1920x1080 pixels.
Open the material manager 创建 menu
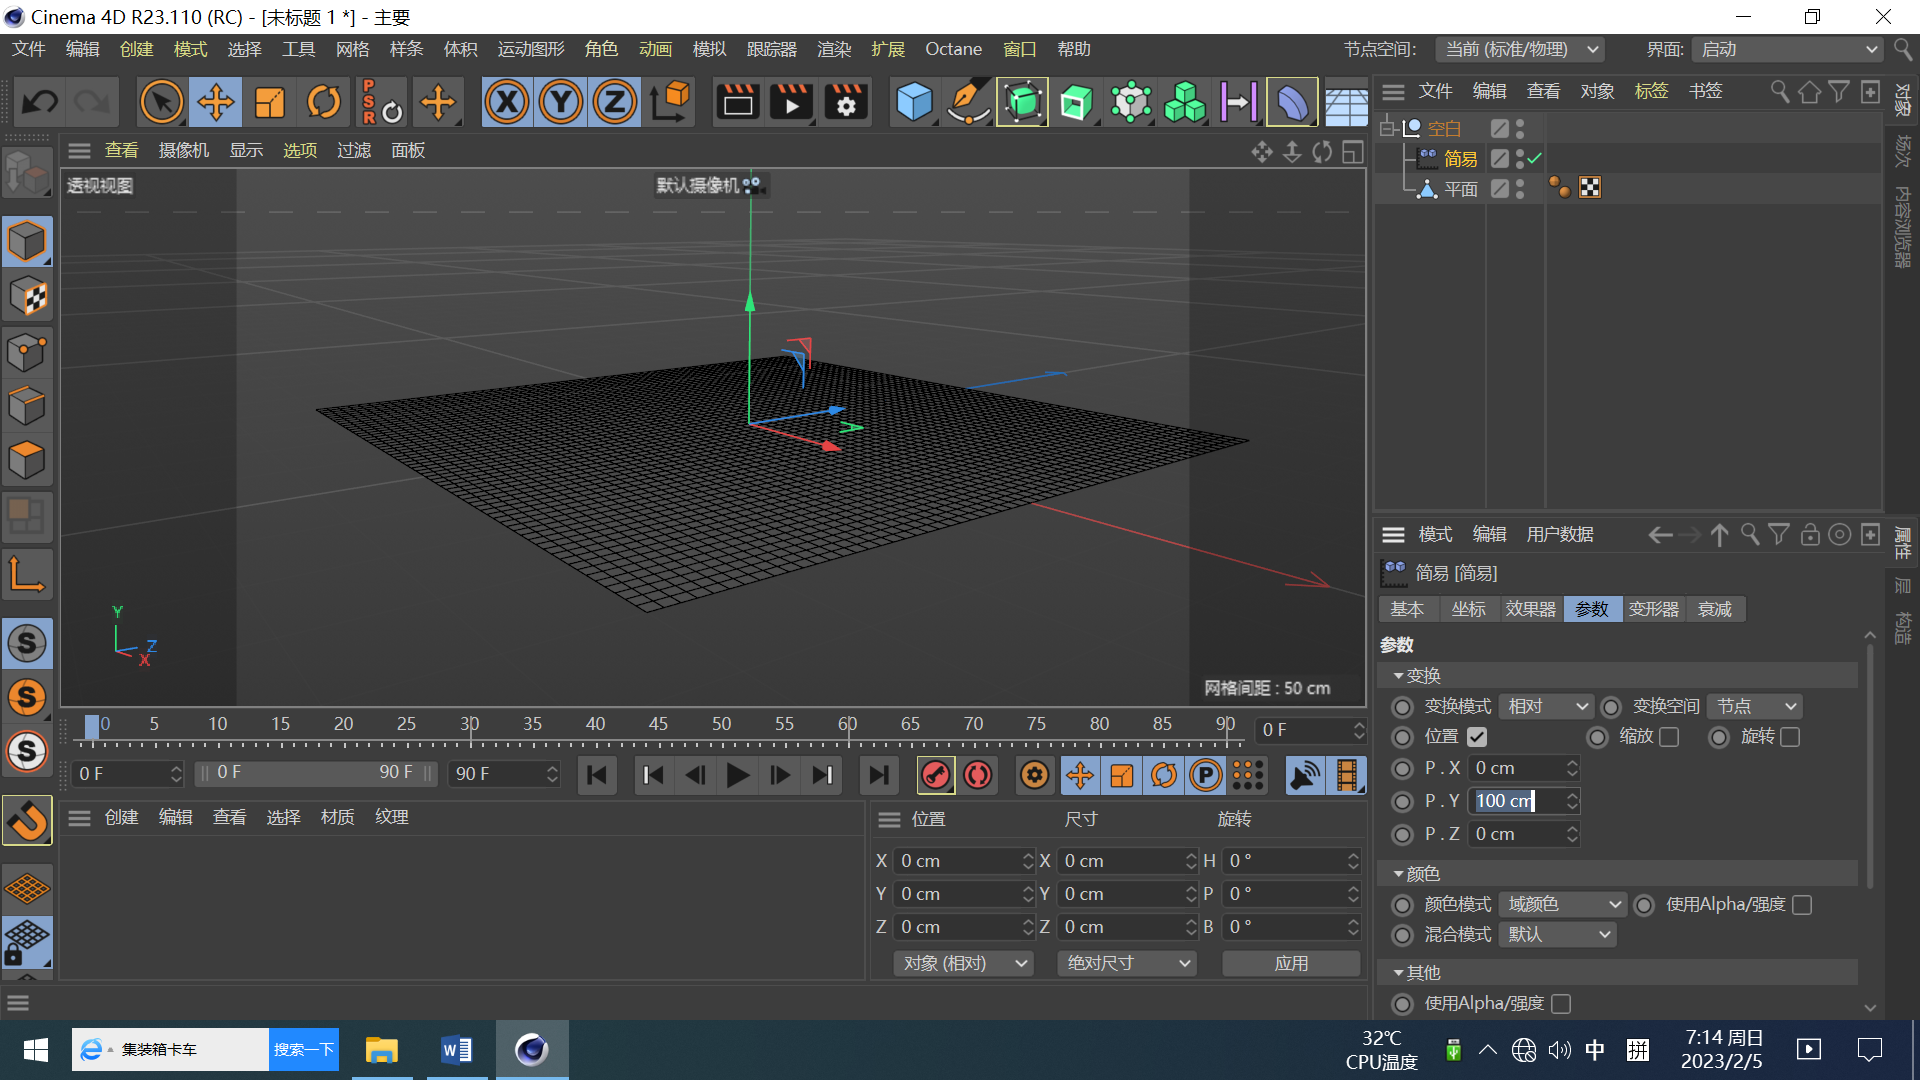point(121,818)
